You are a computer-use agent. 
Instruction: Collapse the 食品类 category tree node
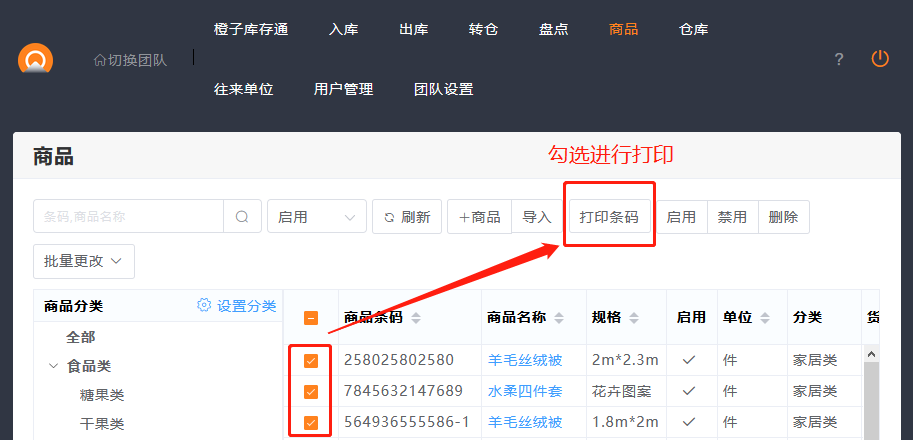coord(53,367)
